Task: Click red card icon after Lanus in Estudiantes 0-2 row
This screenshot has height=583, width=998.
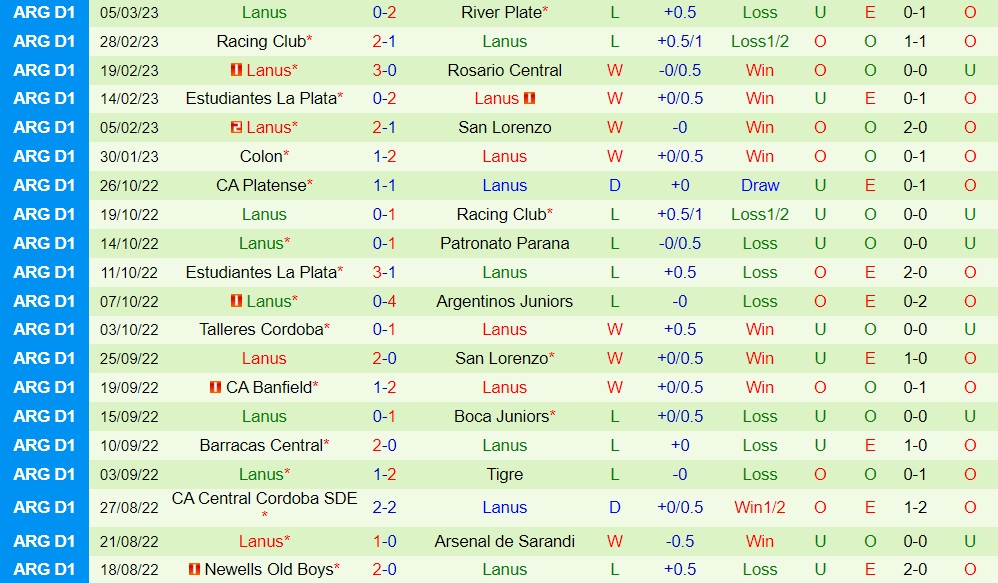Action: coord(529,98)
